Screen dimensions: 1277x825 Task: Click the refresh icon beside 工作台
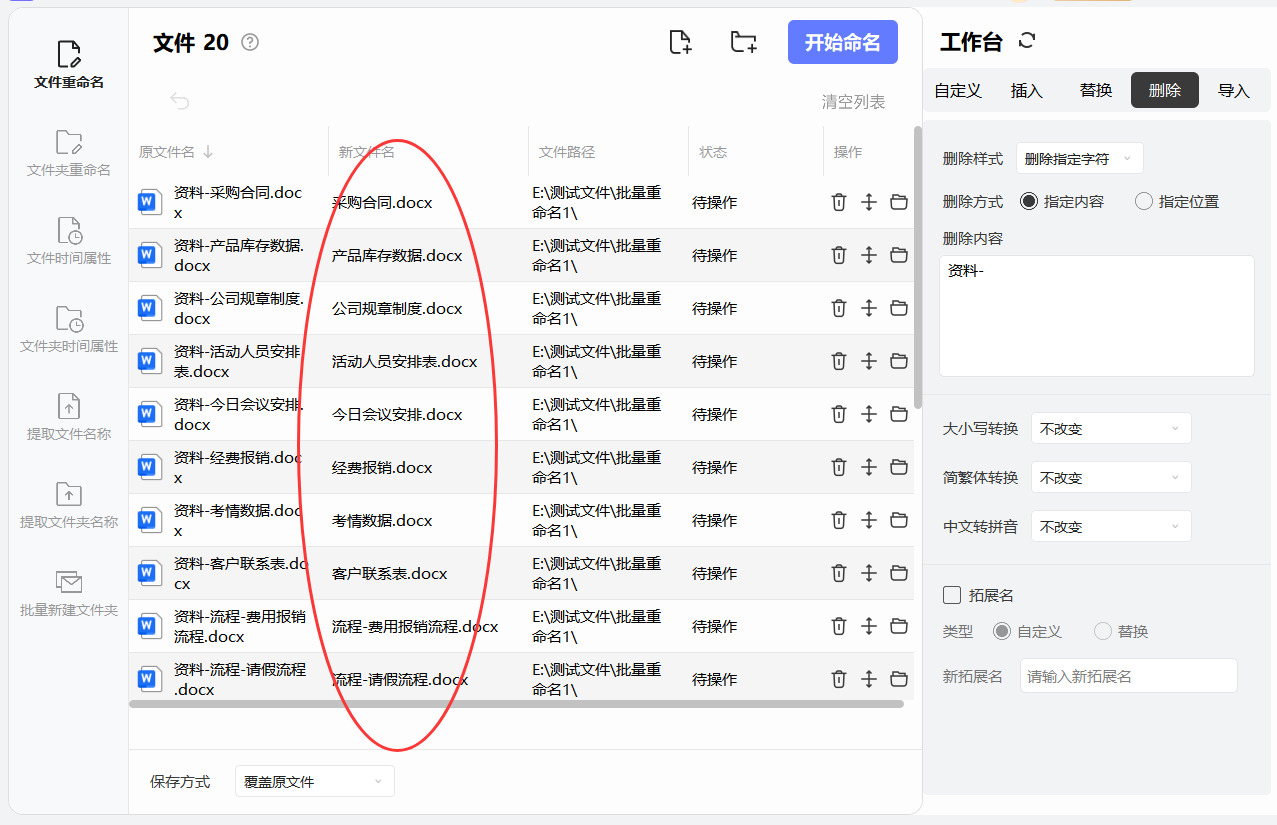[1027, 41]
